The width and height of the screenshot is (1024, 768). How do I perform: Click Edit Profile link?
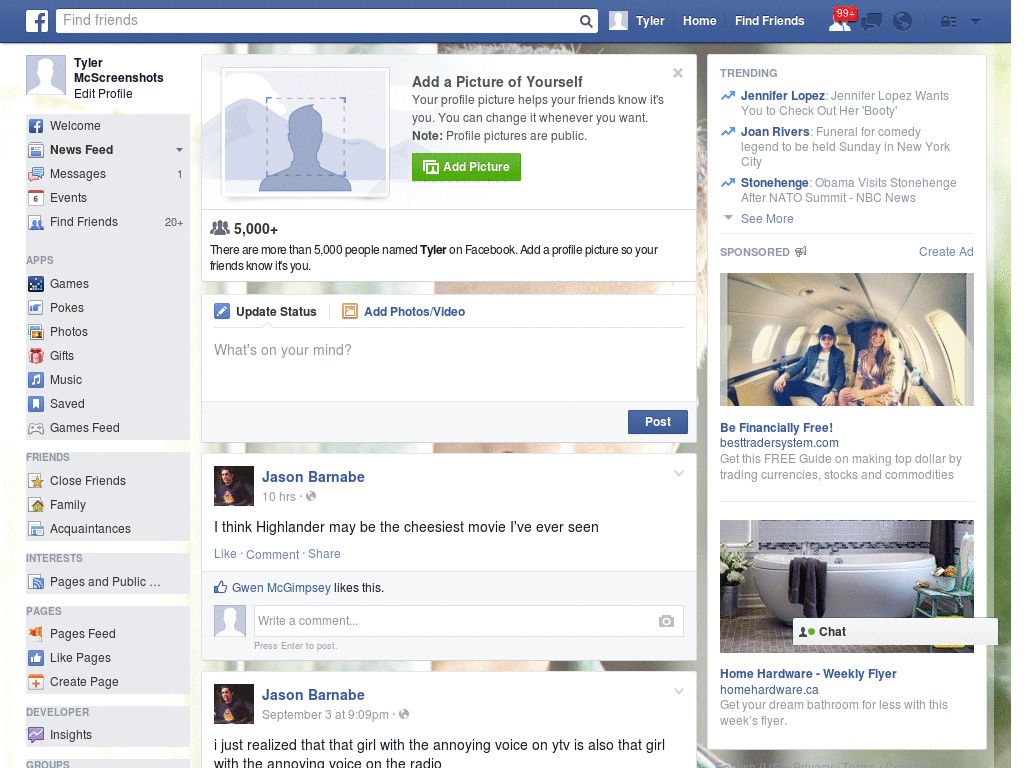pyautogui.click(x=103, y=93)
